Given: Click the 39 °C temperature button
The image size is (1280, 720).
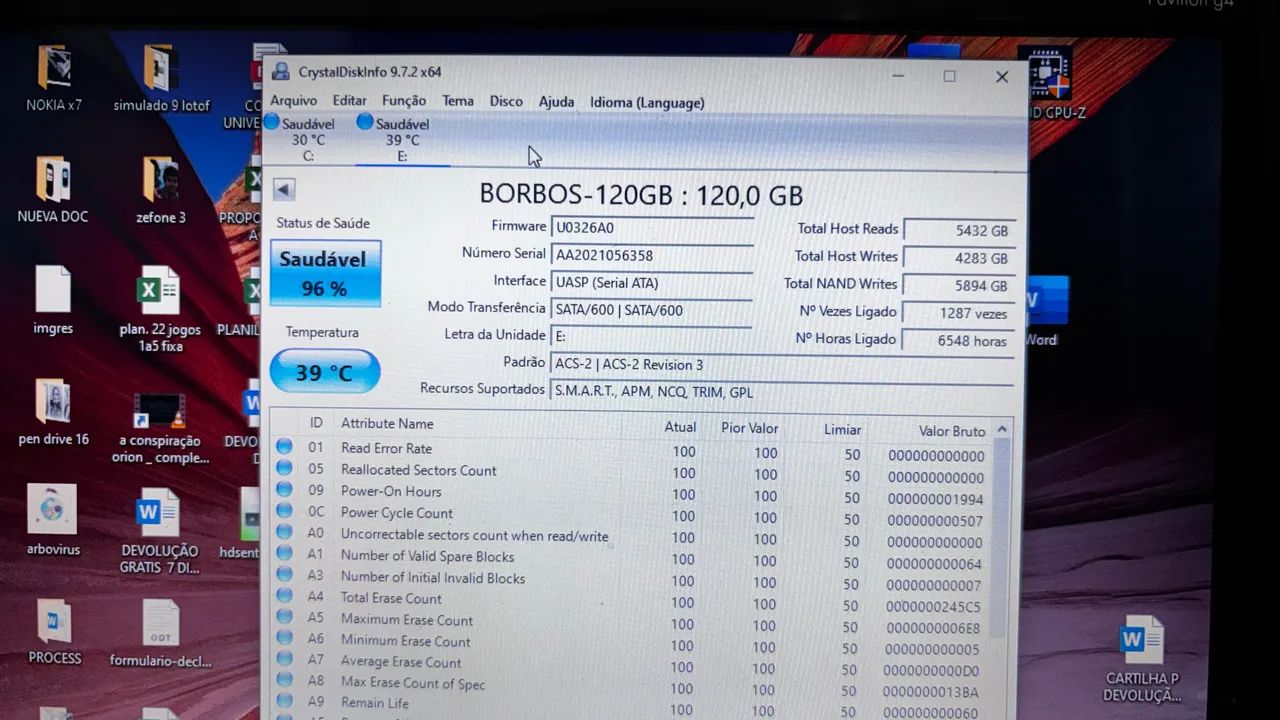Looking at the screenshot, I should tap(324, 372).
